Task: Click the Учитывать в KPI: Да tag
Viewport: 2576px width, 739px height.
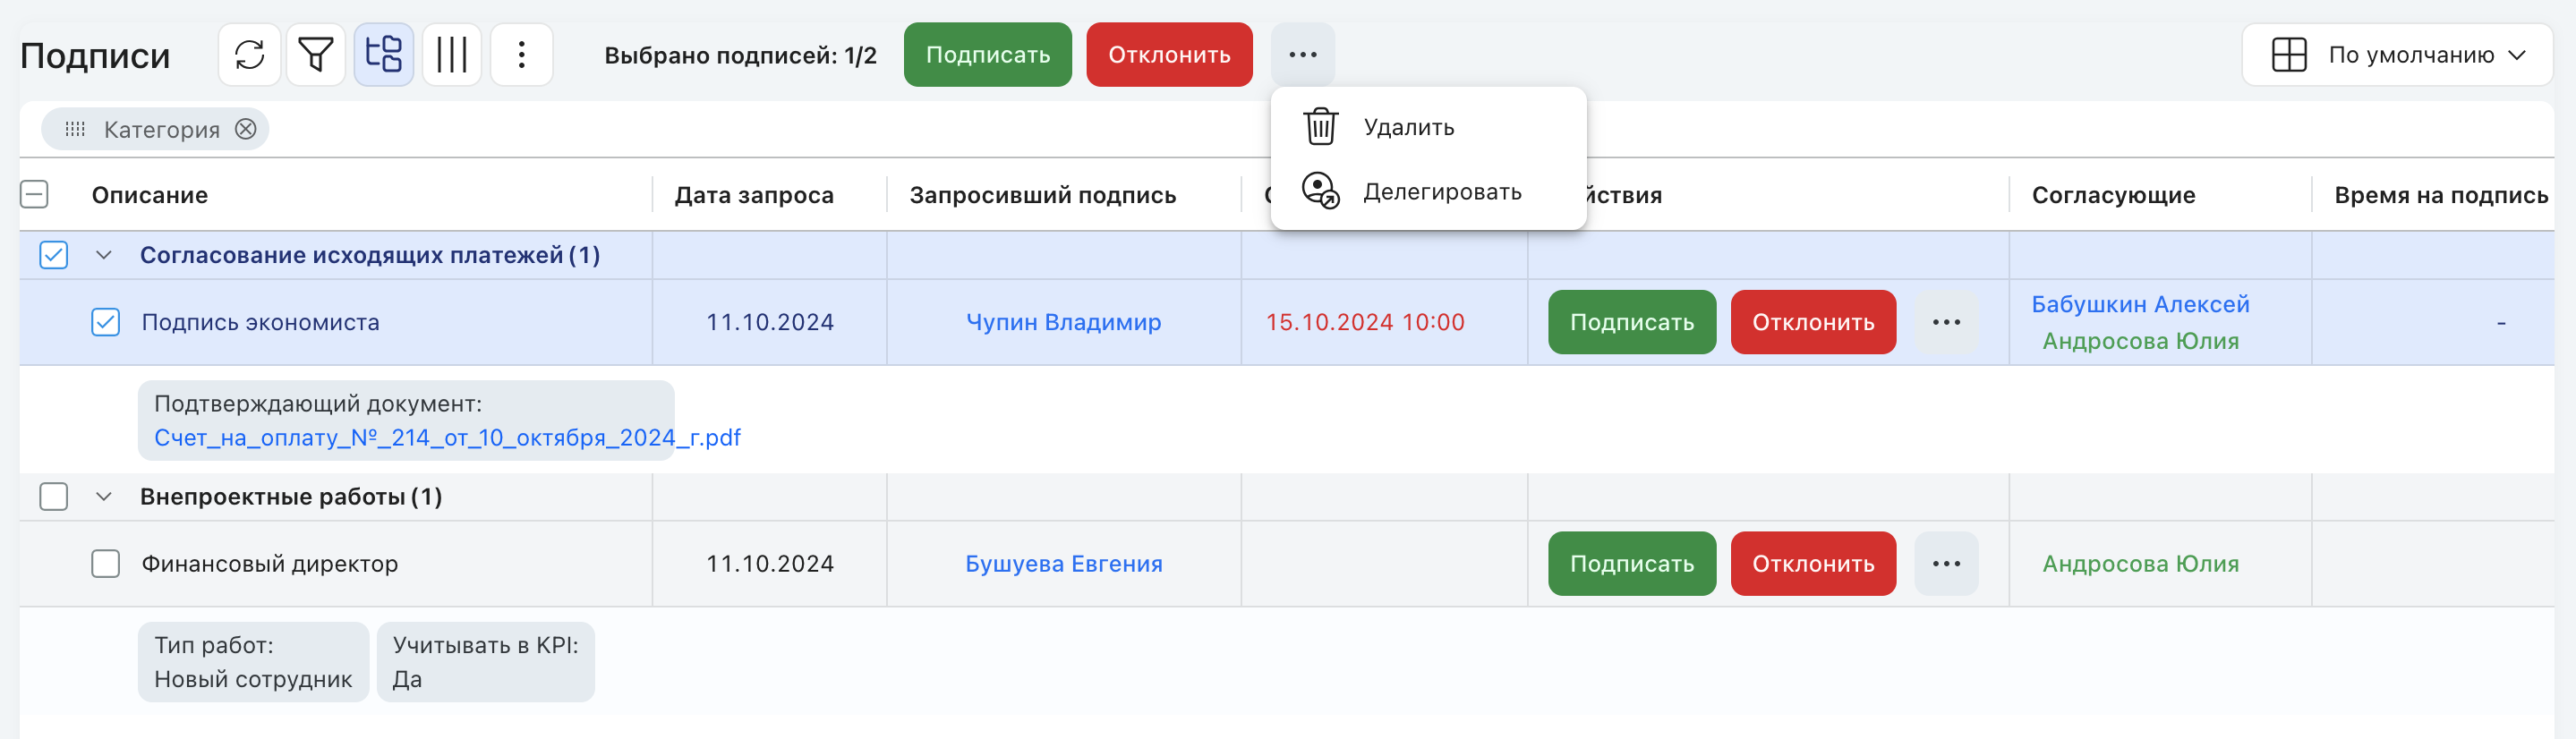Action: (x=485, y=662)
